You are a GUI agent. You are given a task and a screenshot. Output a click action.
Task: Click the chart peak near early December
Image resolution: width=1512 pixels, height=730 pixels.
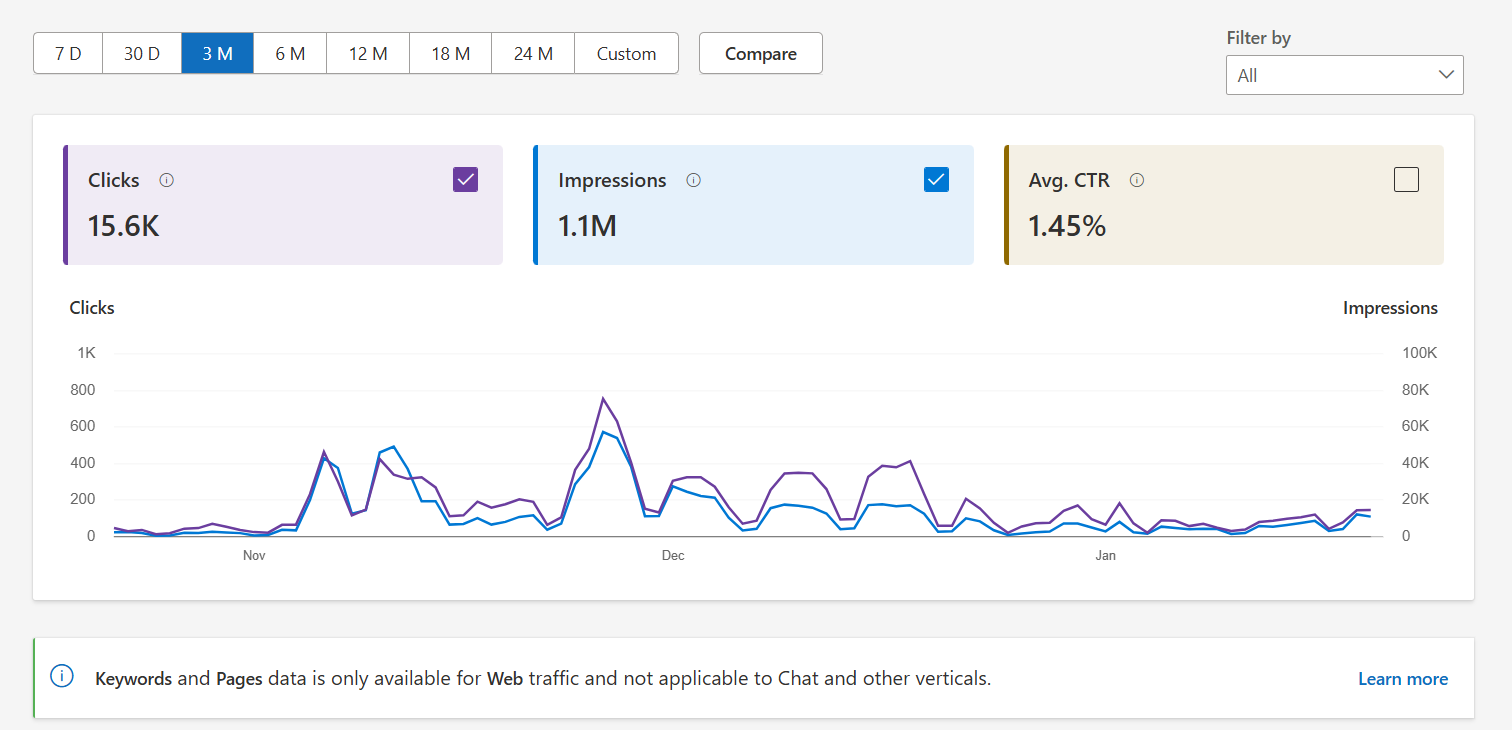[x=604, y=398]
